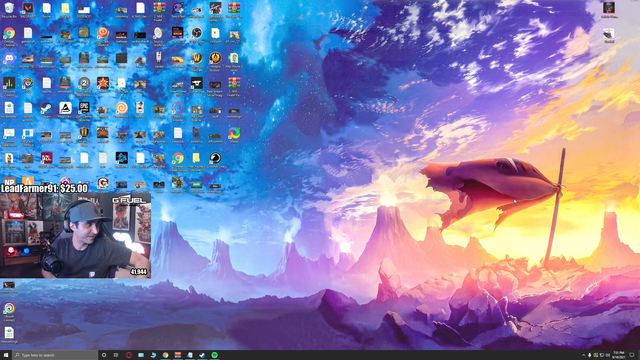Screen dimensions: 640x360
Task: Open the Google Chrome desktop shortcut
Action: 9,36
